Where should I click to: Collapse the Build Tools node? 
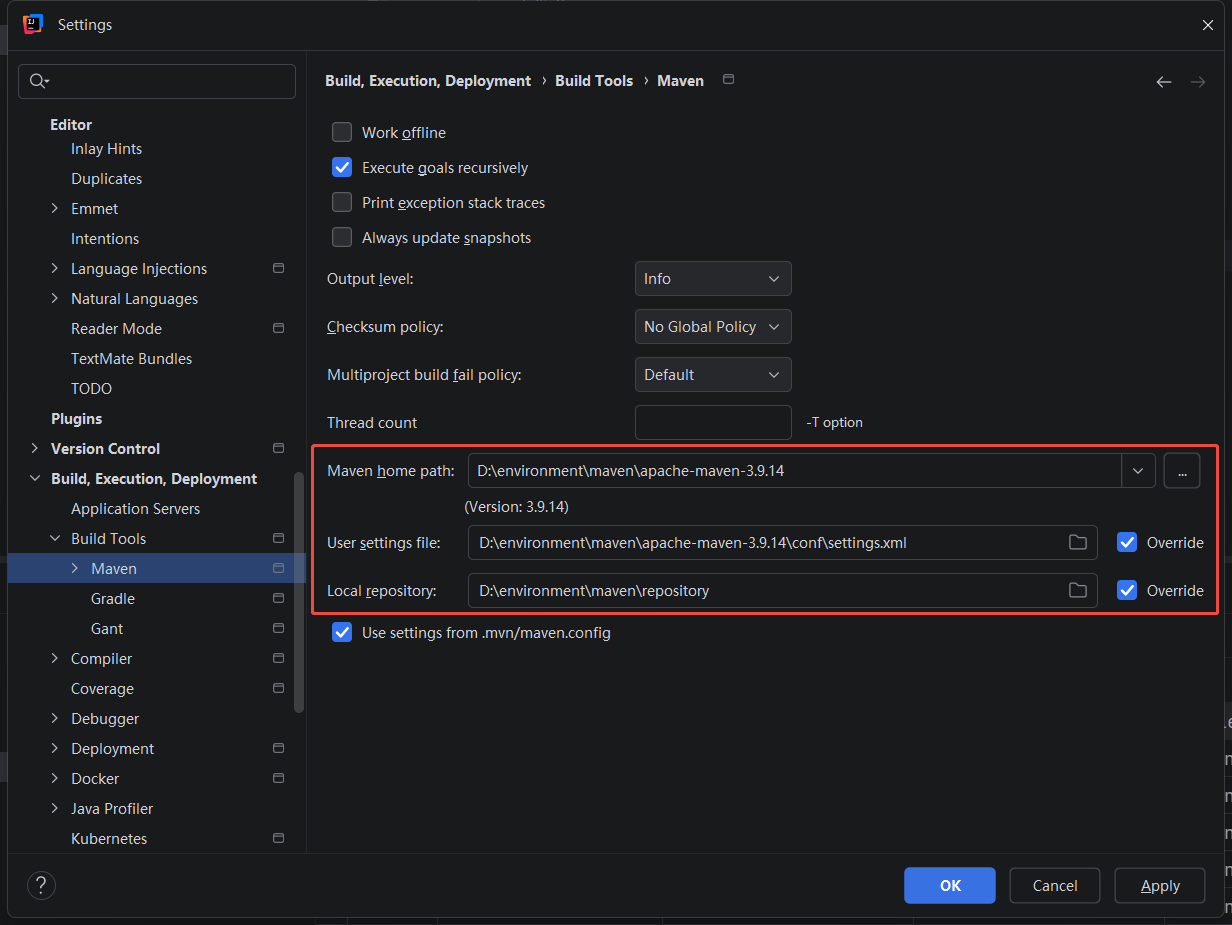tap(55, 538)
